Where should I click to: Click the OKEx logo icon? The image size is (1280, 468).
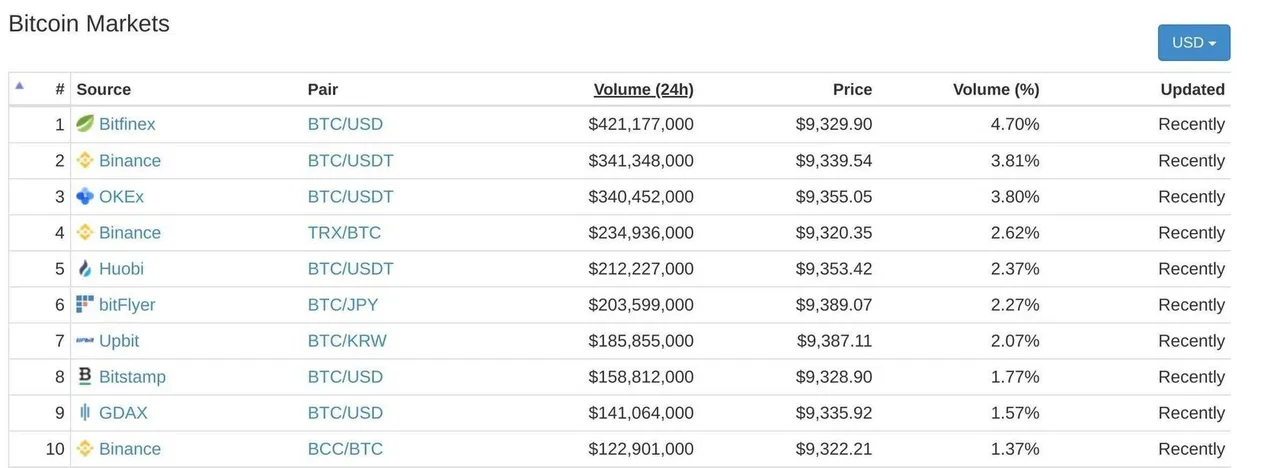point(85,196)
